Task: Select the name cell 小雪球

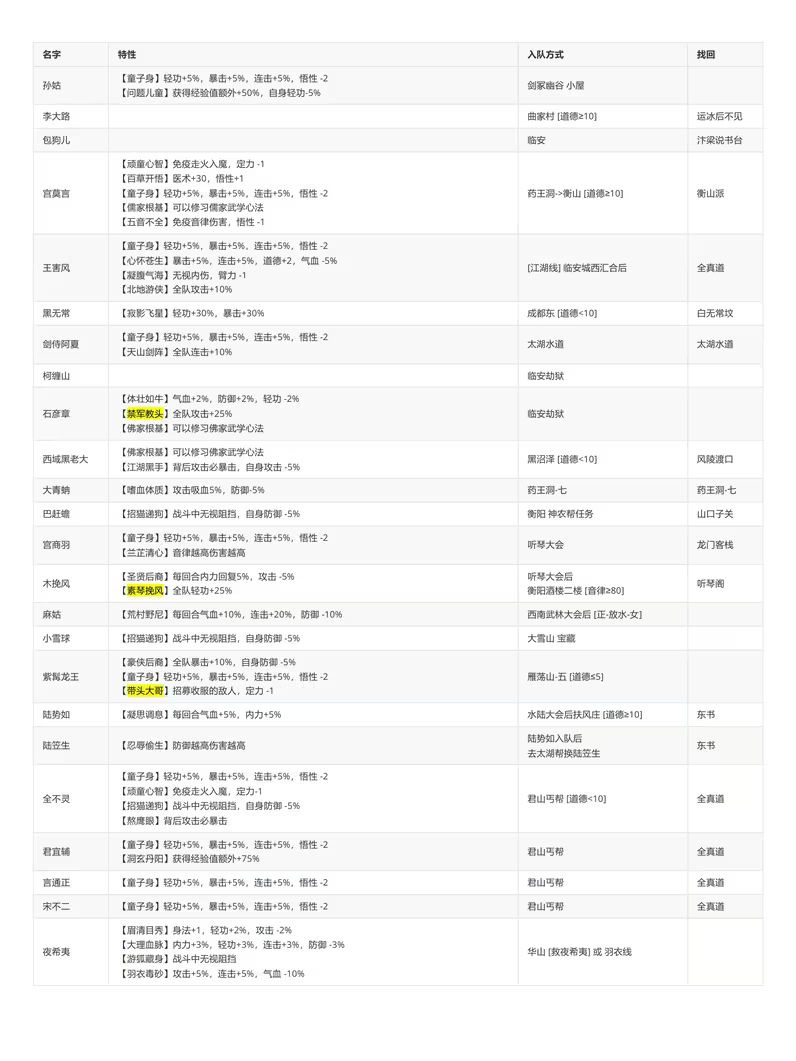Action: tap(56, 639)
